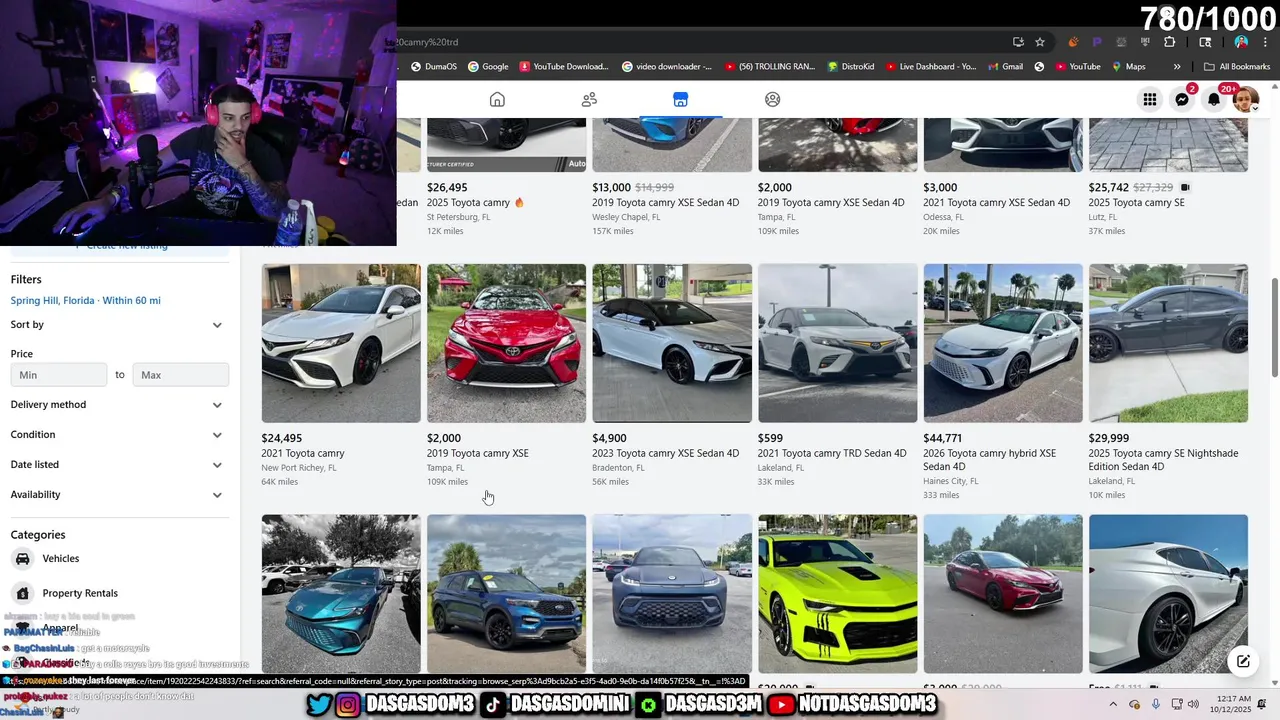Open All Bookmarks folder
The image size is (1280, 720).
[1237, 67]
